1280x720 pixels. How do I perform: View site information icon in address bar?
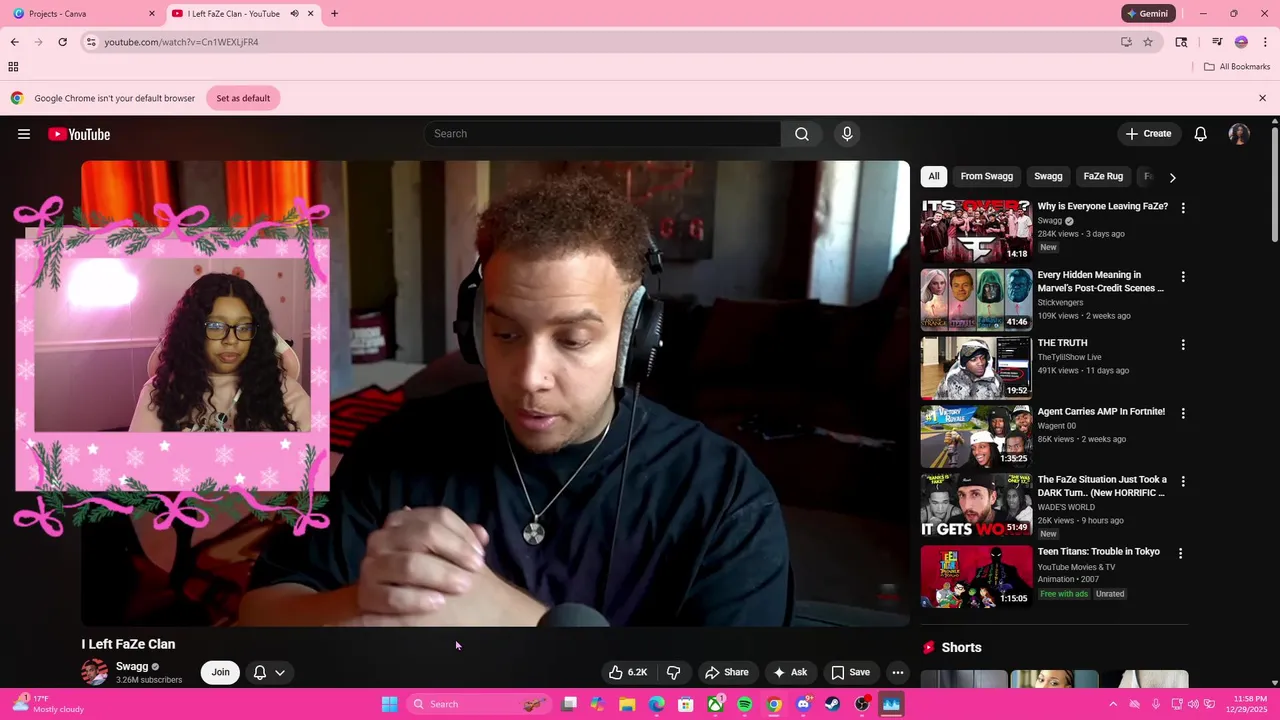tap(91, 42)
